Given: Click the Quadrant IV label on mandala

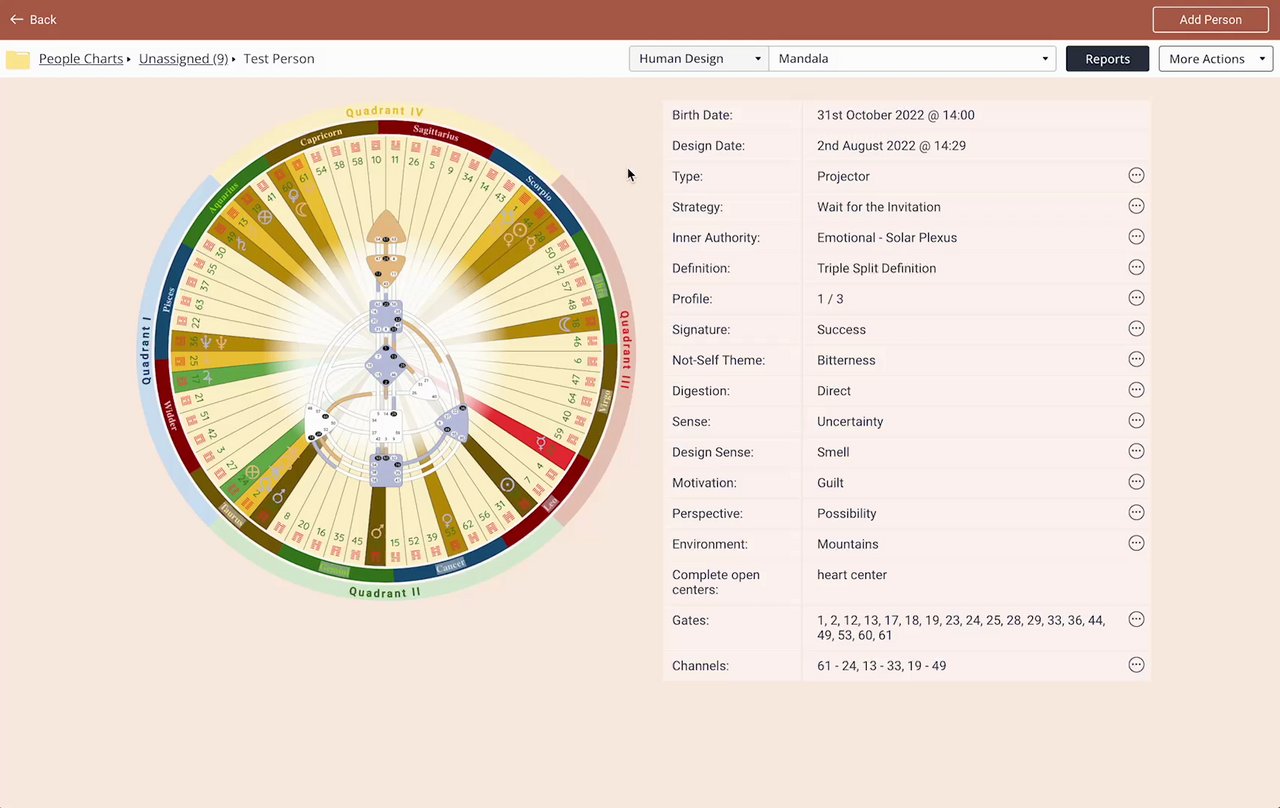Looking at the screenshot, I should (385, 112).
